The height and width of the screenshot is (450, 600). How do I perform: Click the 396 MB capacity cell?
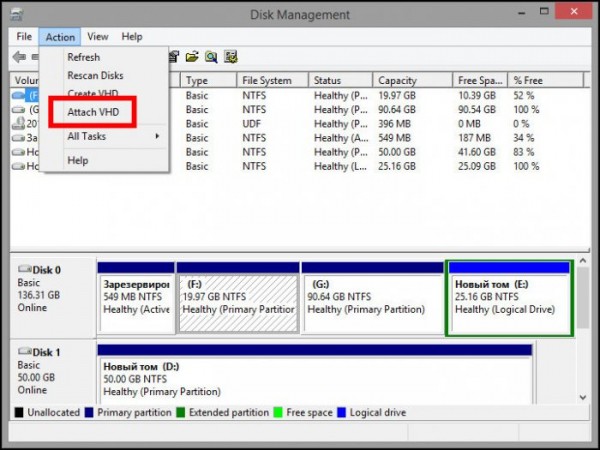click(x=394, y=124)
